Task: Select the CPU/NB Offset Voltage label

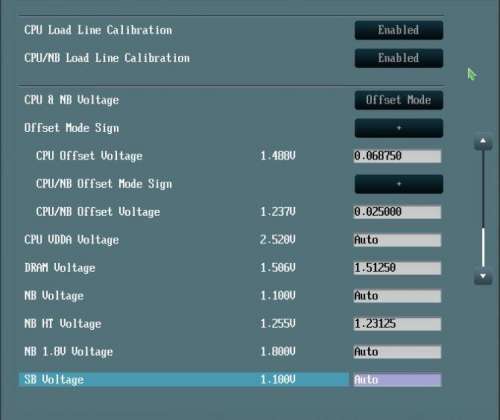Action: (98, 212)
